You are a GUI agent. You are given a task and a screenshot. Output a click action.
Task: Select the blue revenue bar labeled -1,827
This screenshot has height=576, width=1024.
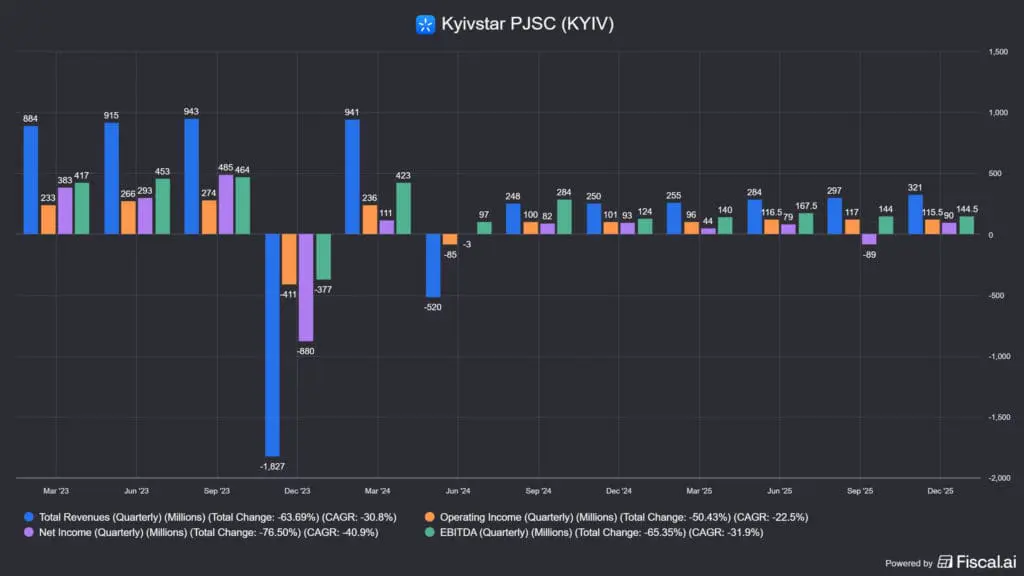point(272,345)
